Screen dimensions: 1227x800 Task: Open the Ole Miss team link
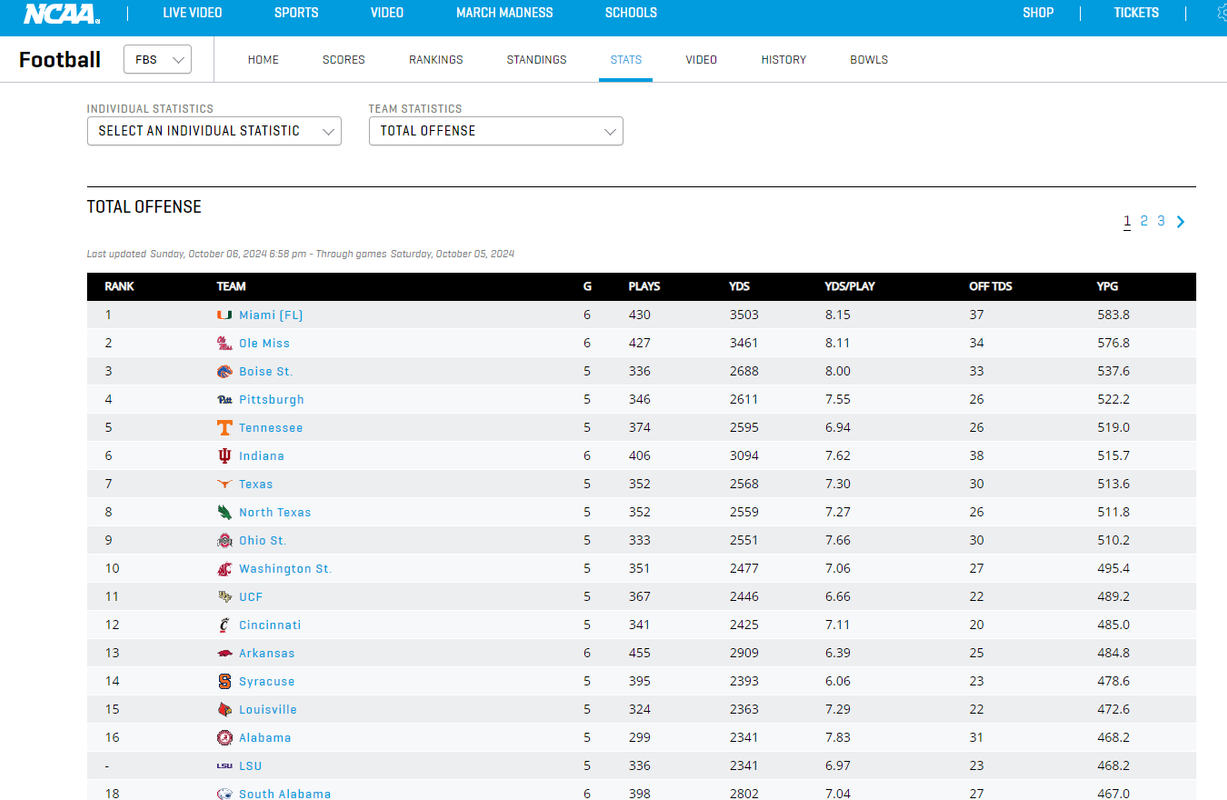point(264,343)
